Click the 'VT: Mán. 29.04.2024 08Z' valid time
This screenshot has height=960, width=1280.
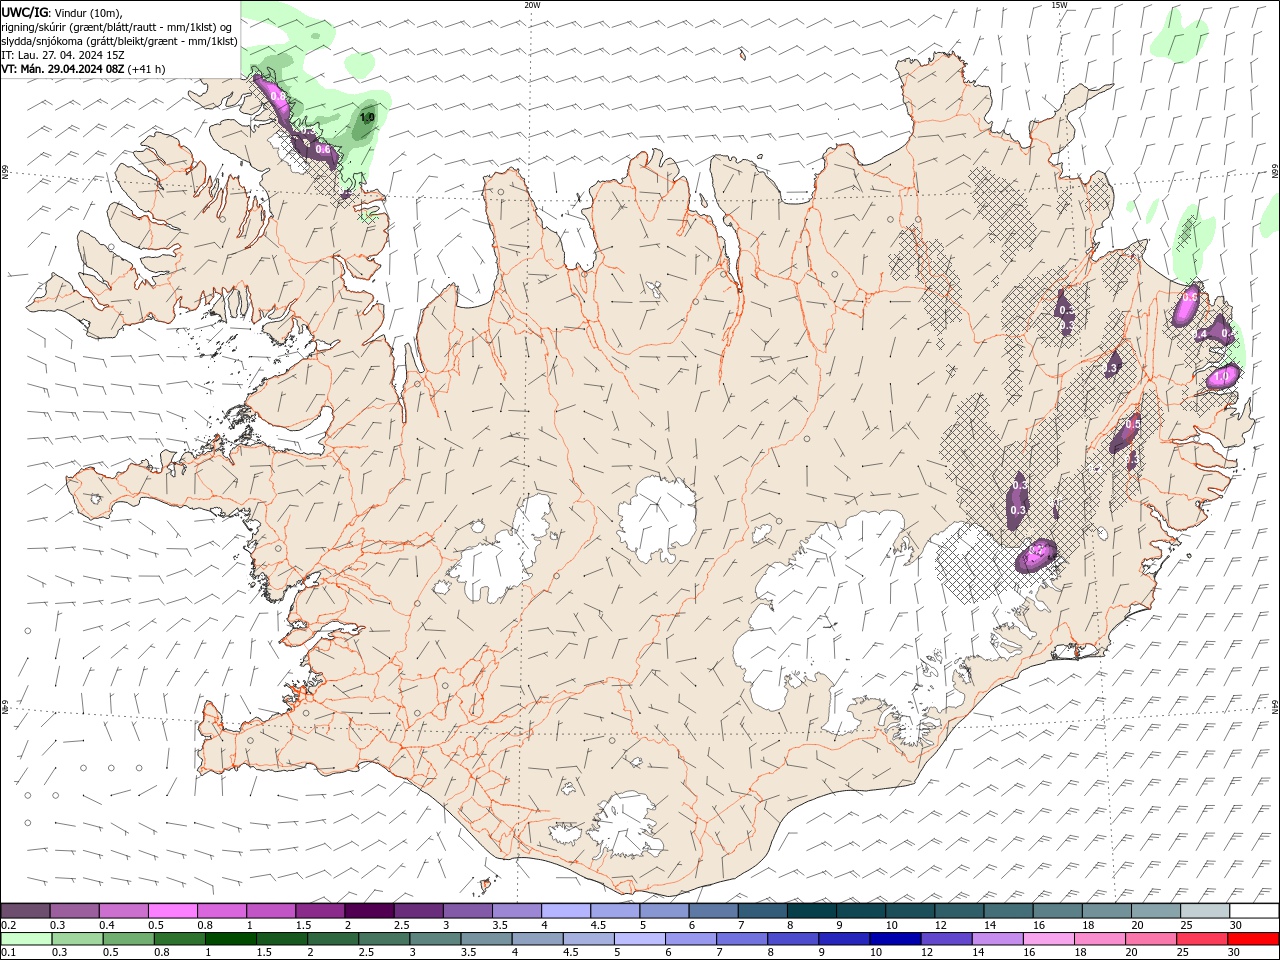[x=62, y=69]
